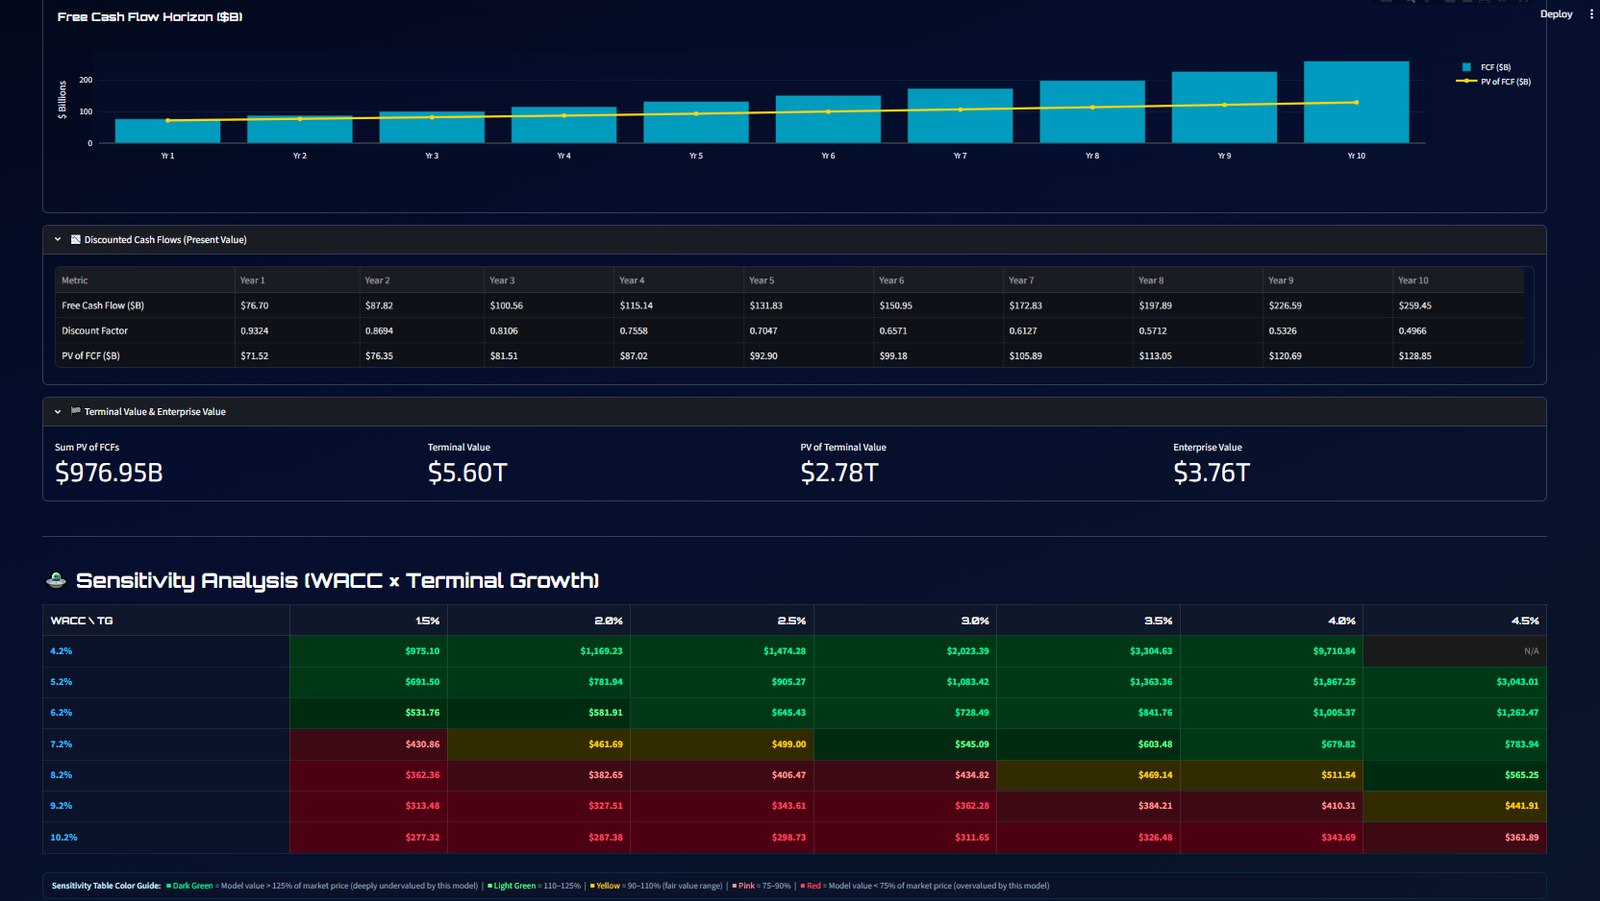Click the 3.0% terminal growth column header
This screenshot has width=1600, height=901.
tap(905, 621)
